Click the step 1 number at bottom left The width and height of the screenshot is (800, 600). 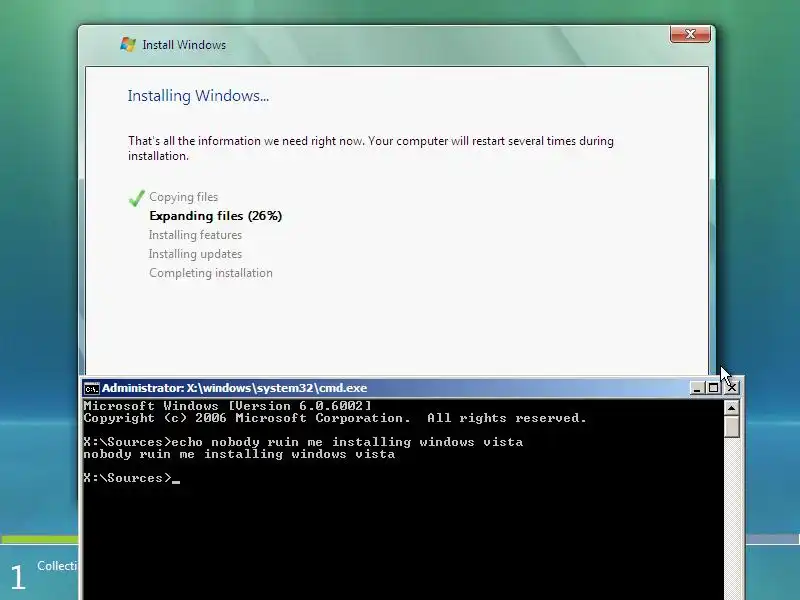coord(18,577)
